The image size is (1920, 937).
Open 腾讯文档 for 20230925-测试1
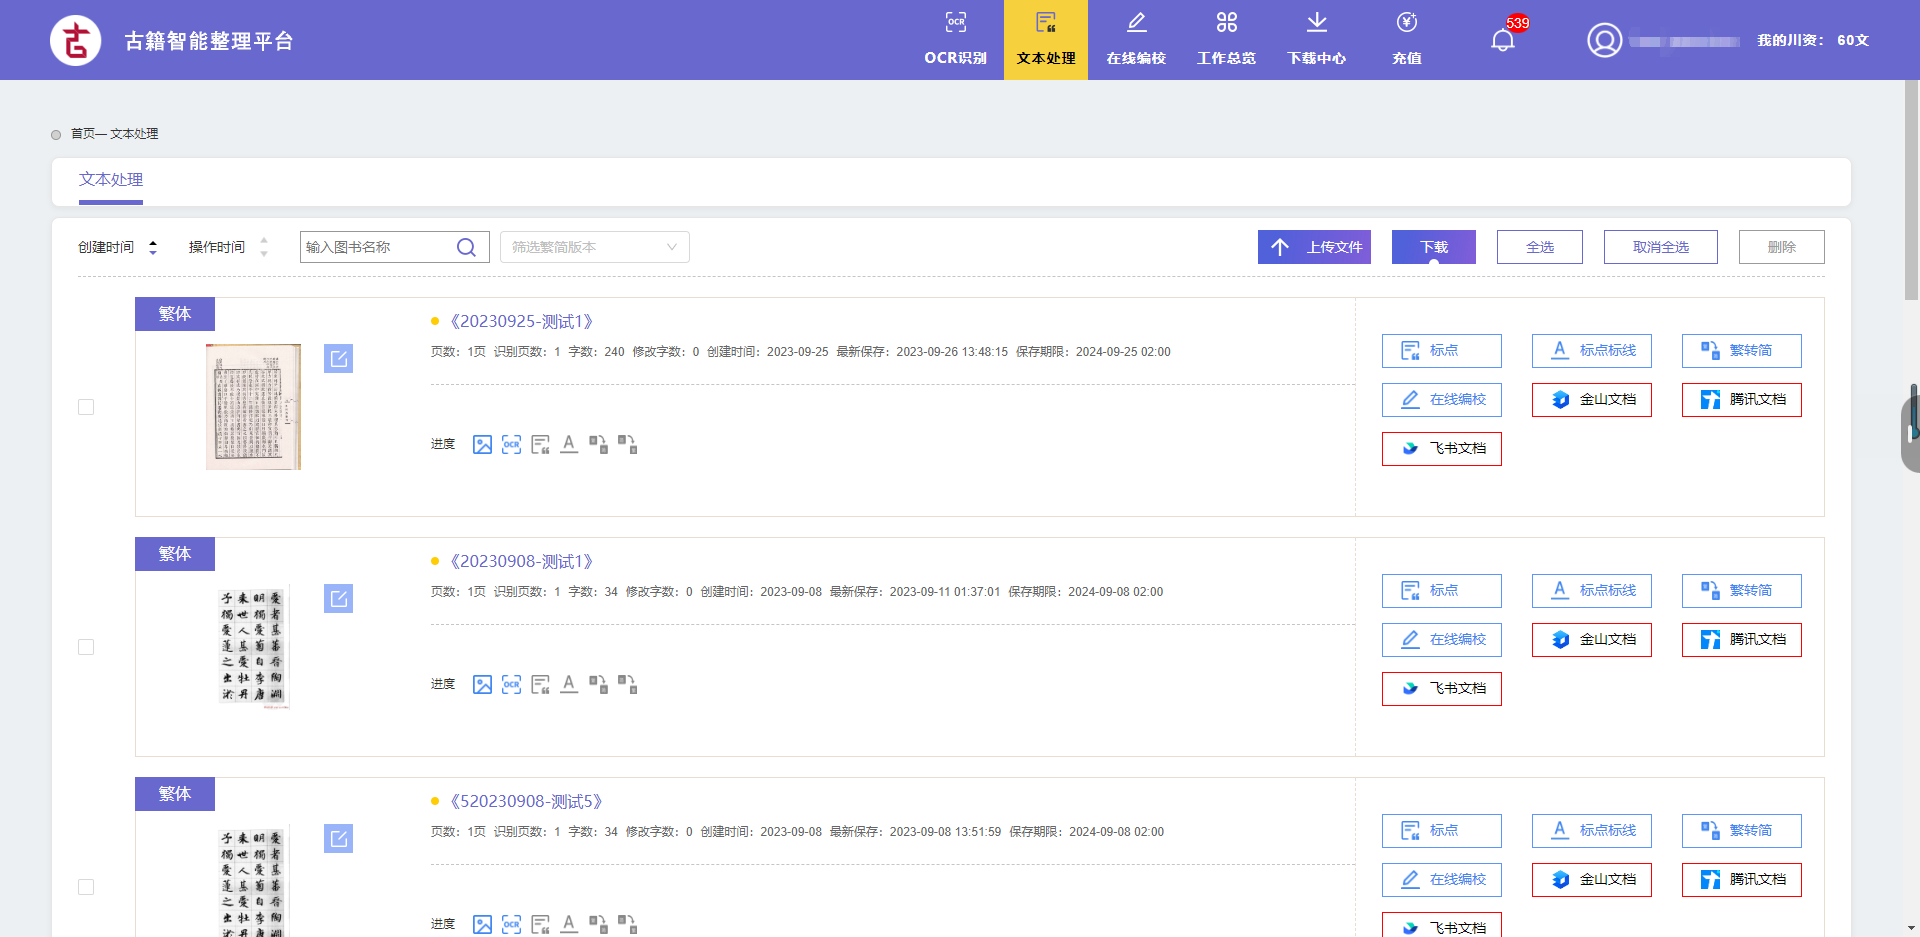(x=1741, y=400)
